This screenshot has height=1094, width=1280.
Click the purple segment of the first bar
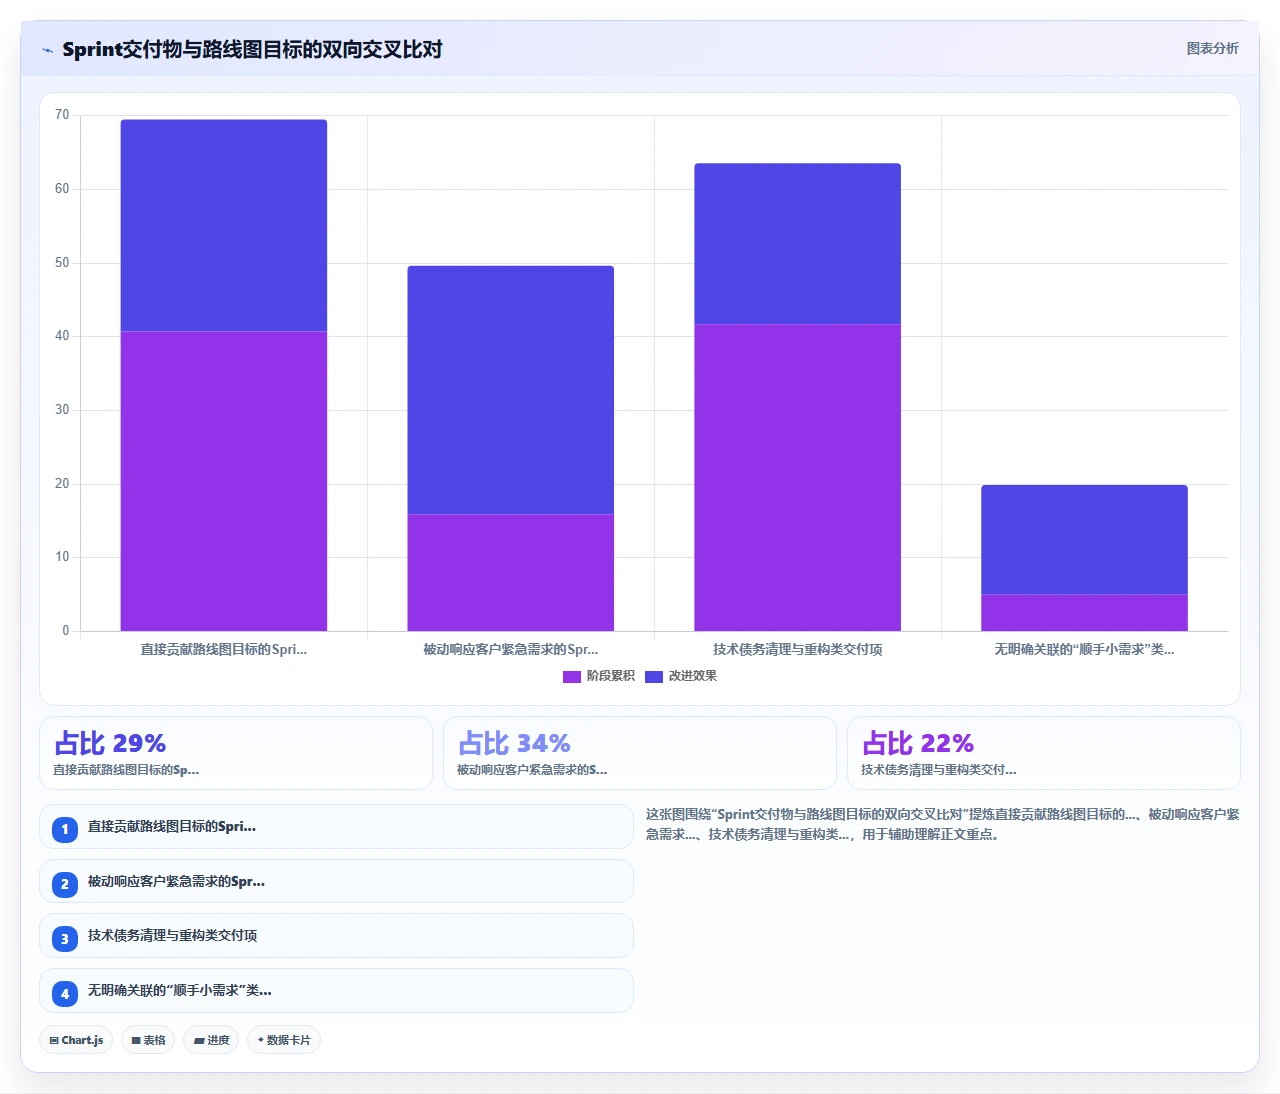[x=224, y=481]
